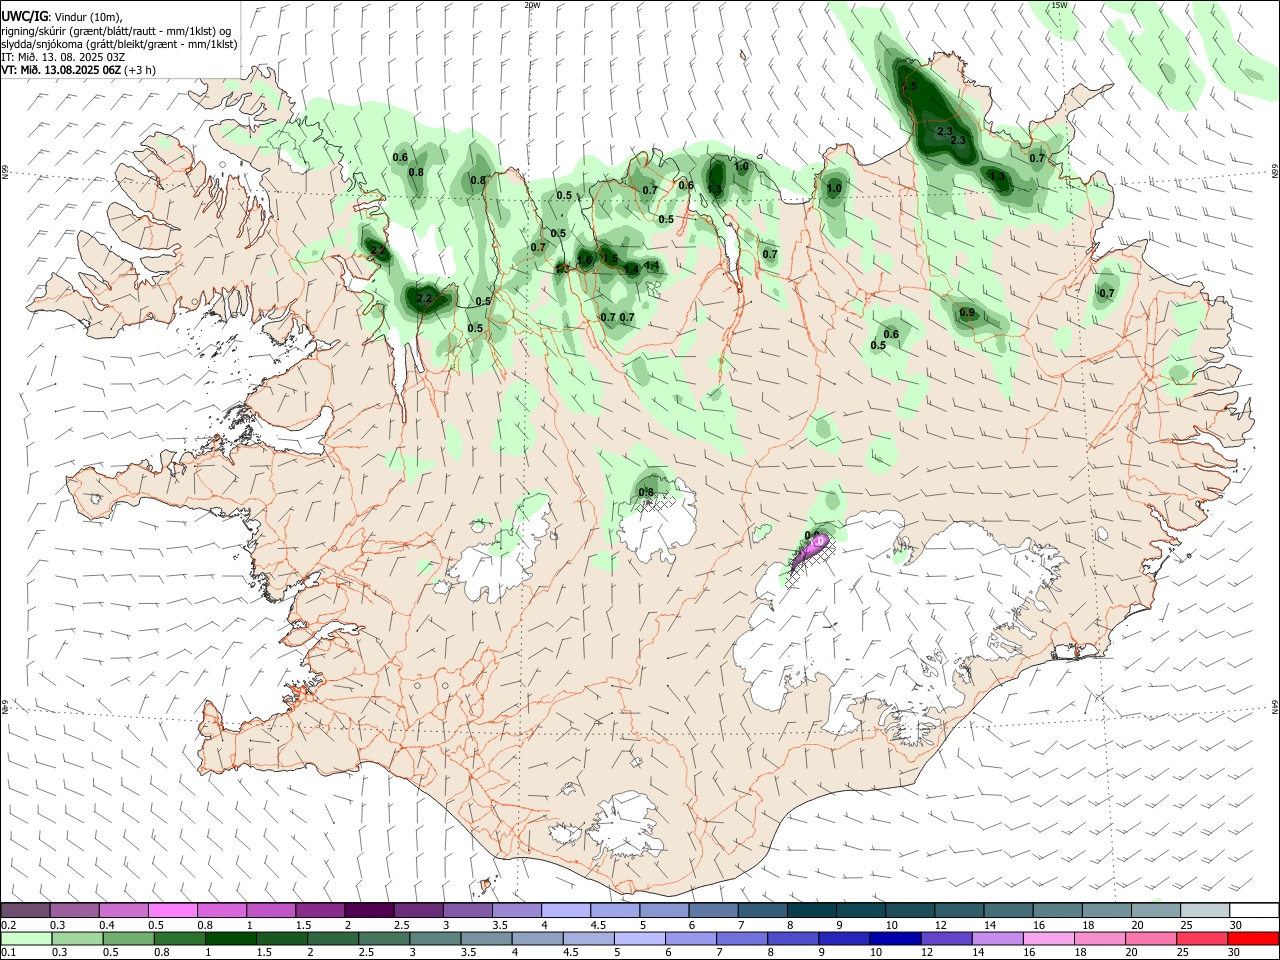The image size is (1280, 960).
Task: Select the darkest purple 2 snow swatch
Action: point(368,910)
